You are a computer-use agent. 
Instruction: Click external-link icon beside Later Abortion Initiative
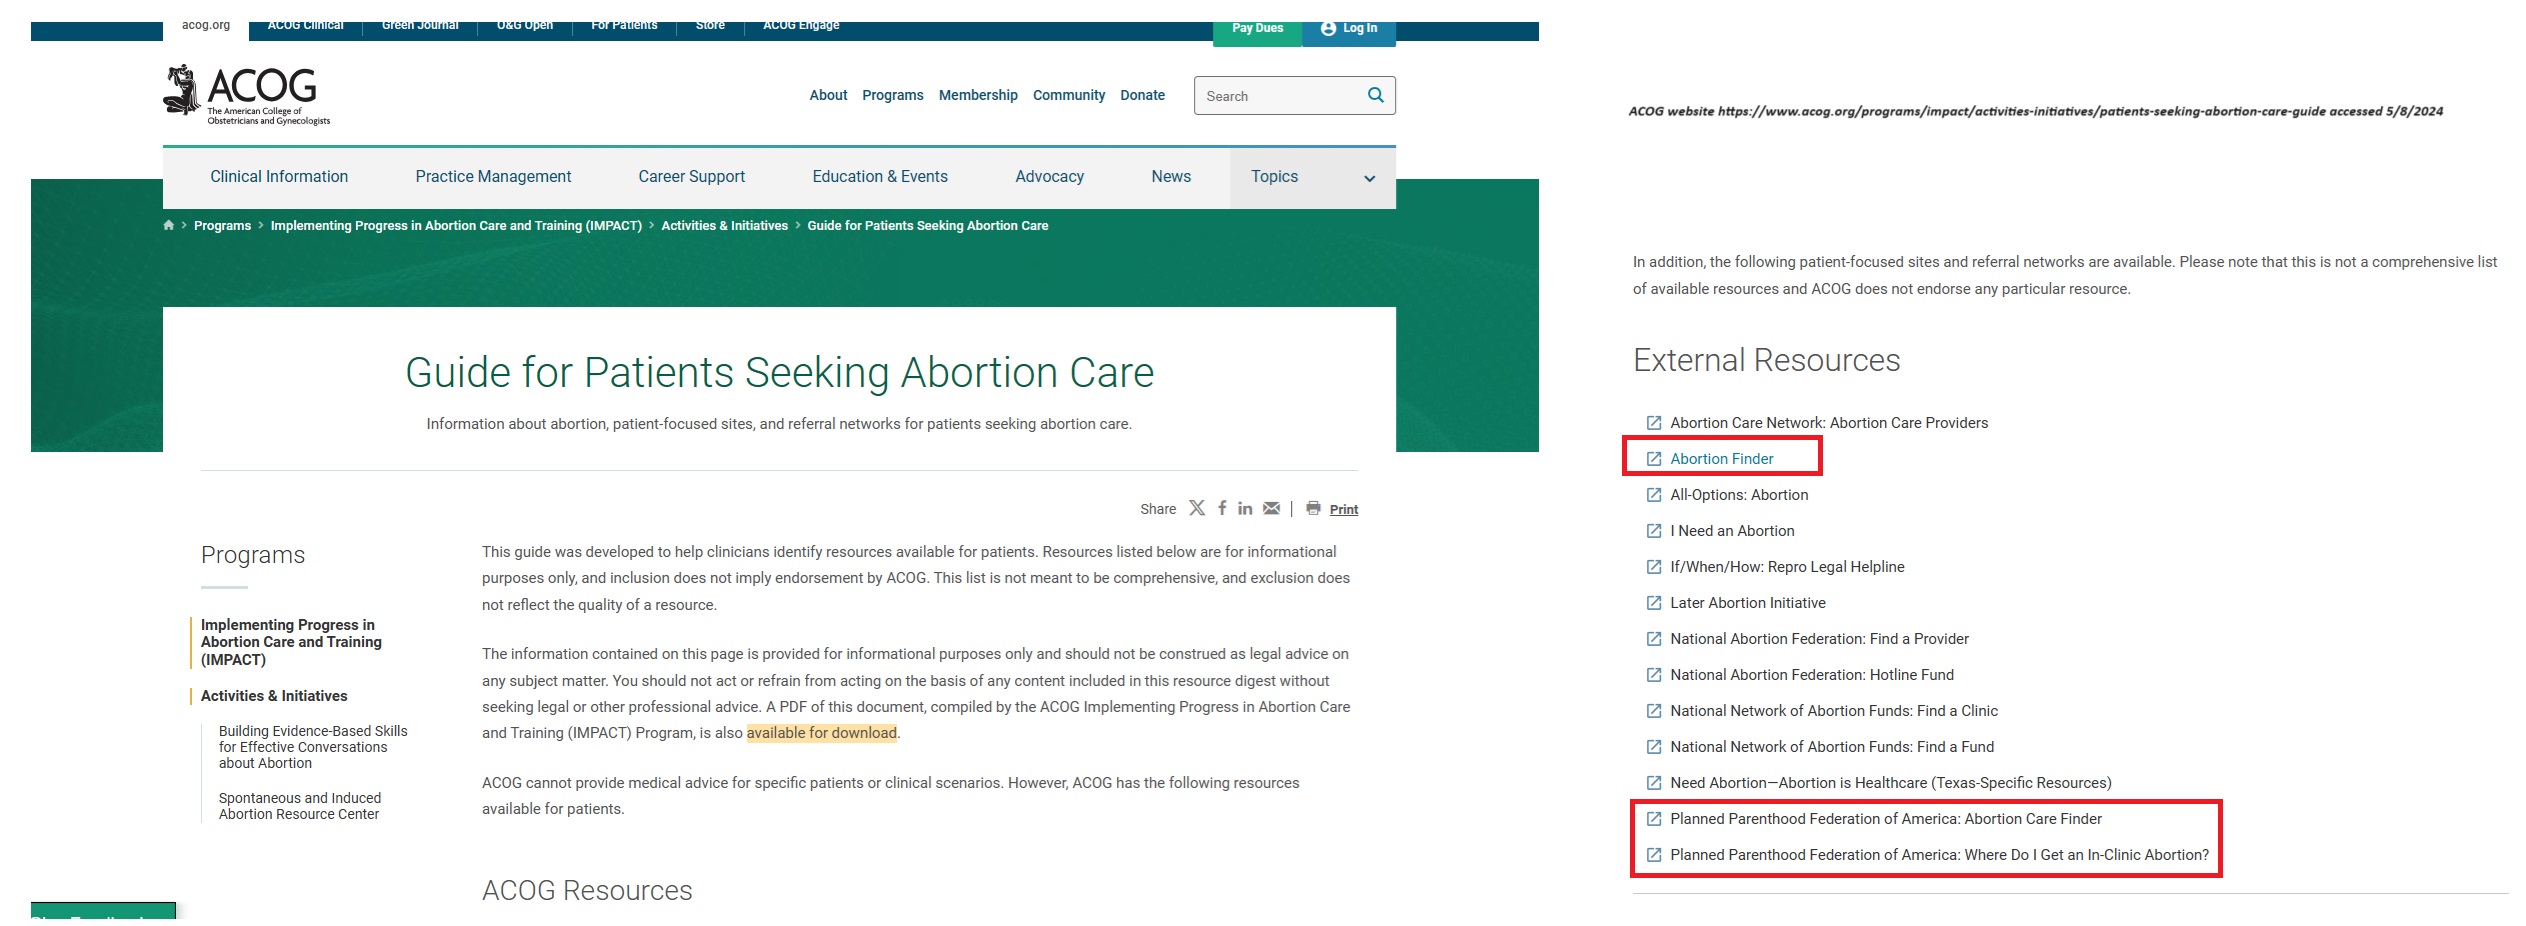pyautogui.click(x=1654, y=603)
